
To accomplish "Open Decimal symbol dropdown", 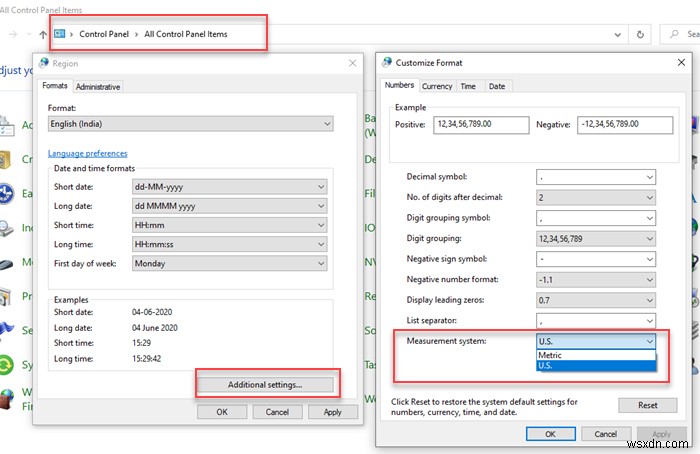I will click(596, 177).
